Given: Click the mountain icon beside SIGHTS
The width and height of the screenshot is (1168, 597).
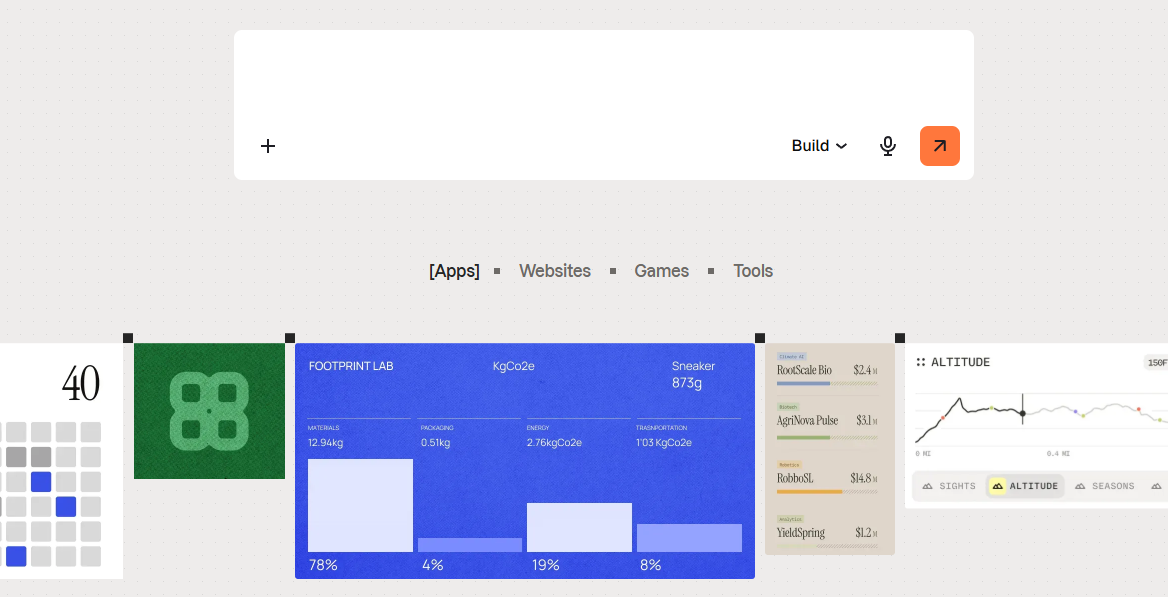Looking at the screenshot, I should point(927,486).
